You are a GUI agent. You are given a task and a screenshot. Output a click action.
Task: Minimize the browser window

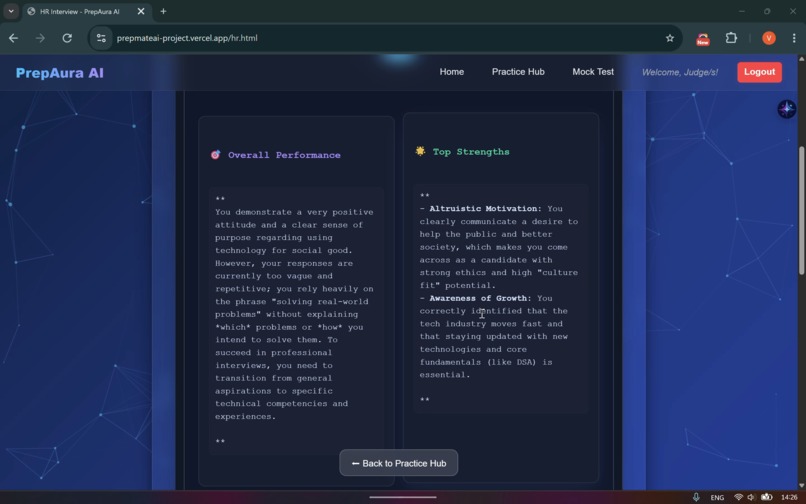pyautogui.click(x=741, y=11)
